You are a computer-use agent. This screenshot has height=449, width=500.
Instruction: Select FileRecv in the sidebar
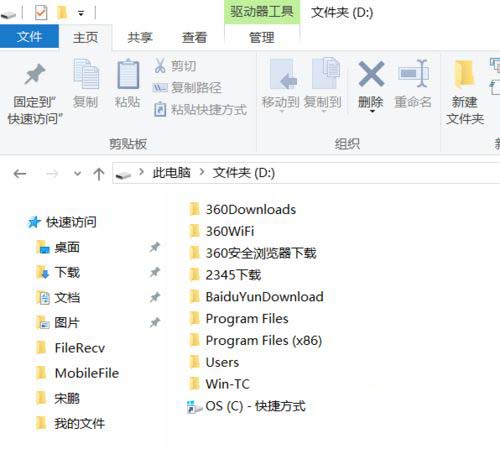pos(80,348)
